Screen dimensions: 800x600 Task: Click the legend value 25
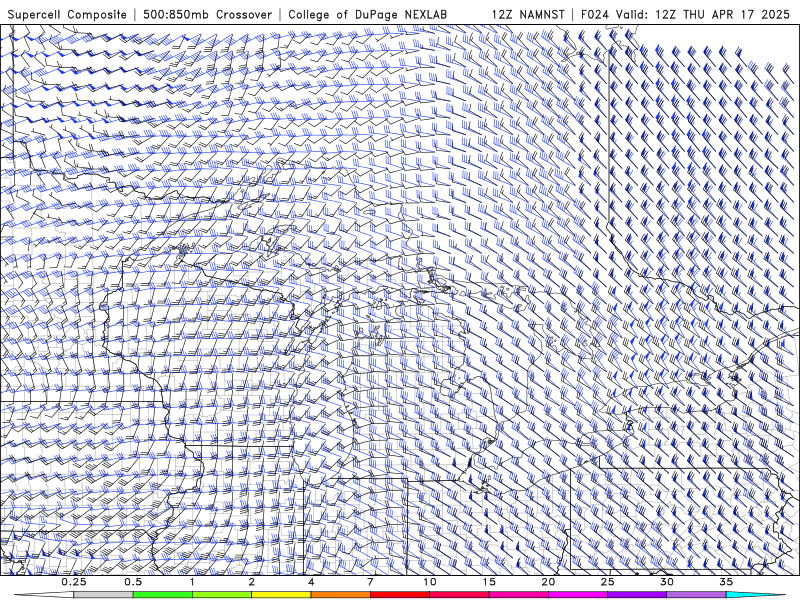(x=607, y=582)
